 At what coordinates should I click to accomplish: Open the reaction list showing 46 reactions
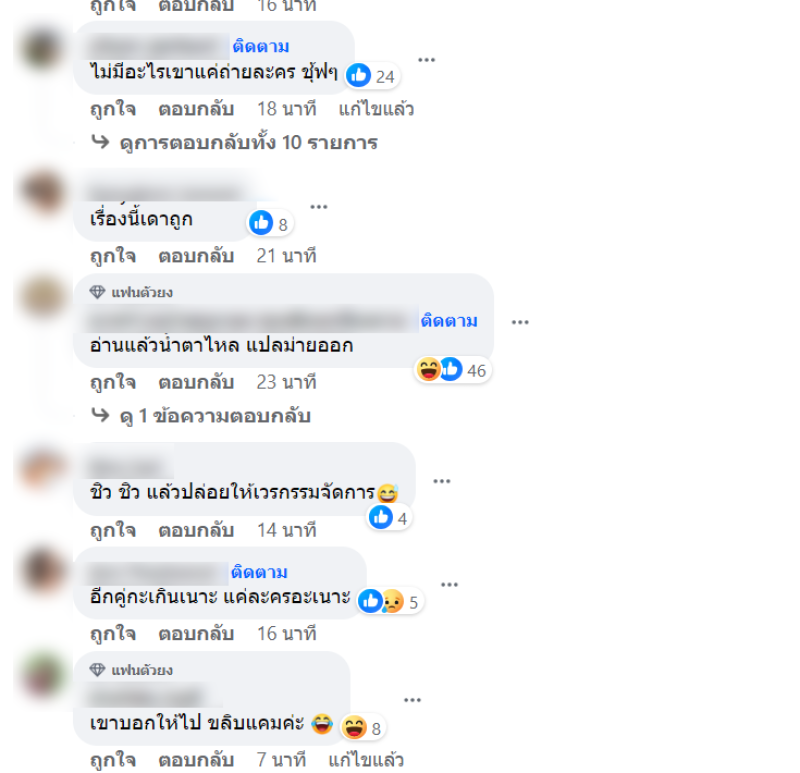452,370
